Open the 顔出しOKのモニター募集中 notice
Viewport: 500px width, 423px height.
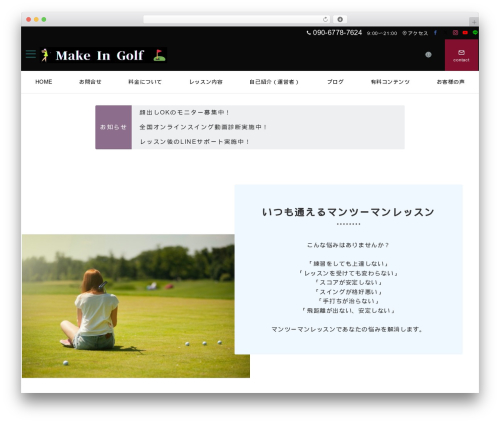tap(184, 113)
